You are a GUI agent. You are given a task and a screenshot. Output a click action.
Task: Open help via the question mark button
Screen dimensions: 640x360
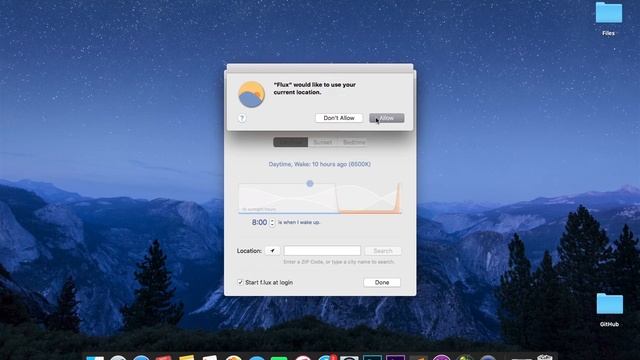click(x=242, y=118)
